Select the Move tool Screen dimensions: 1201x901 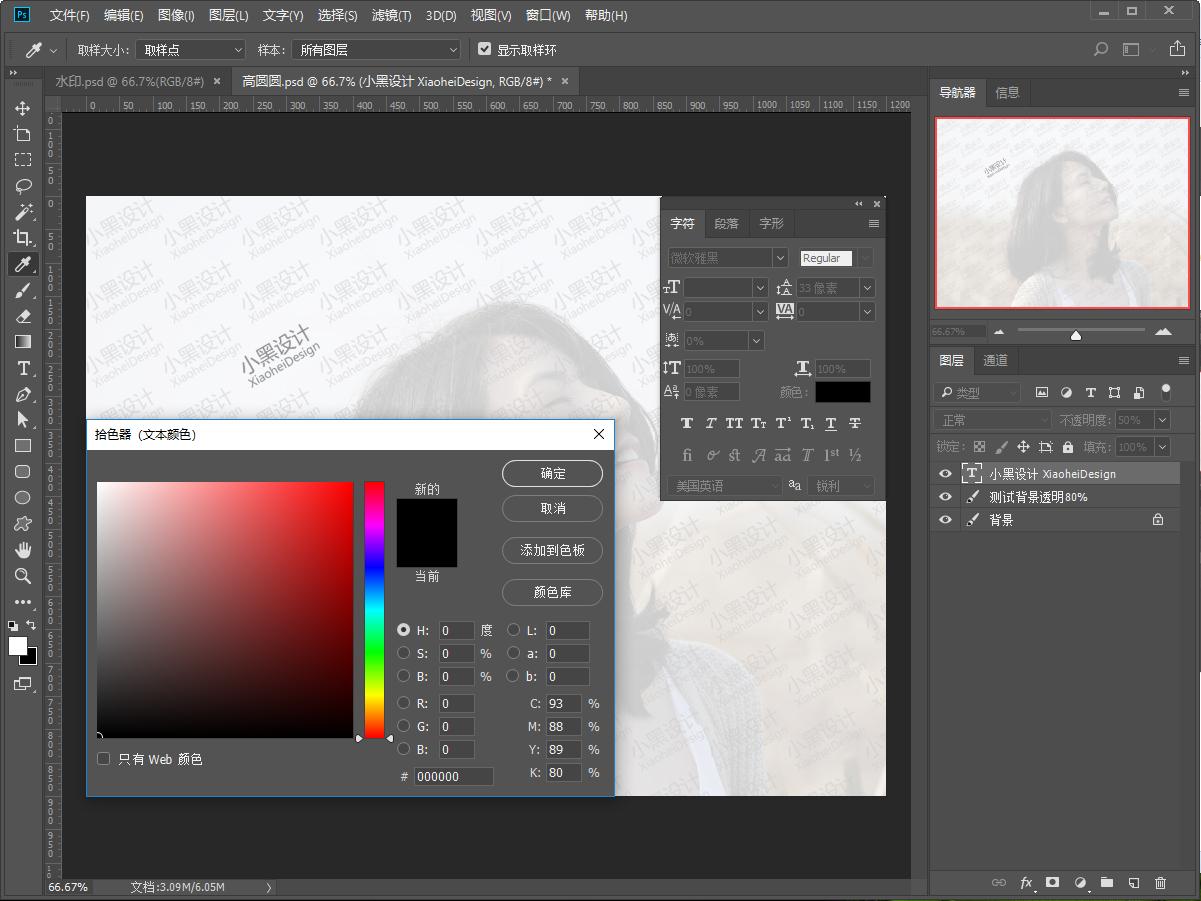coord(22,108)
